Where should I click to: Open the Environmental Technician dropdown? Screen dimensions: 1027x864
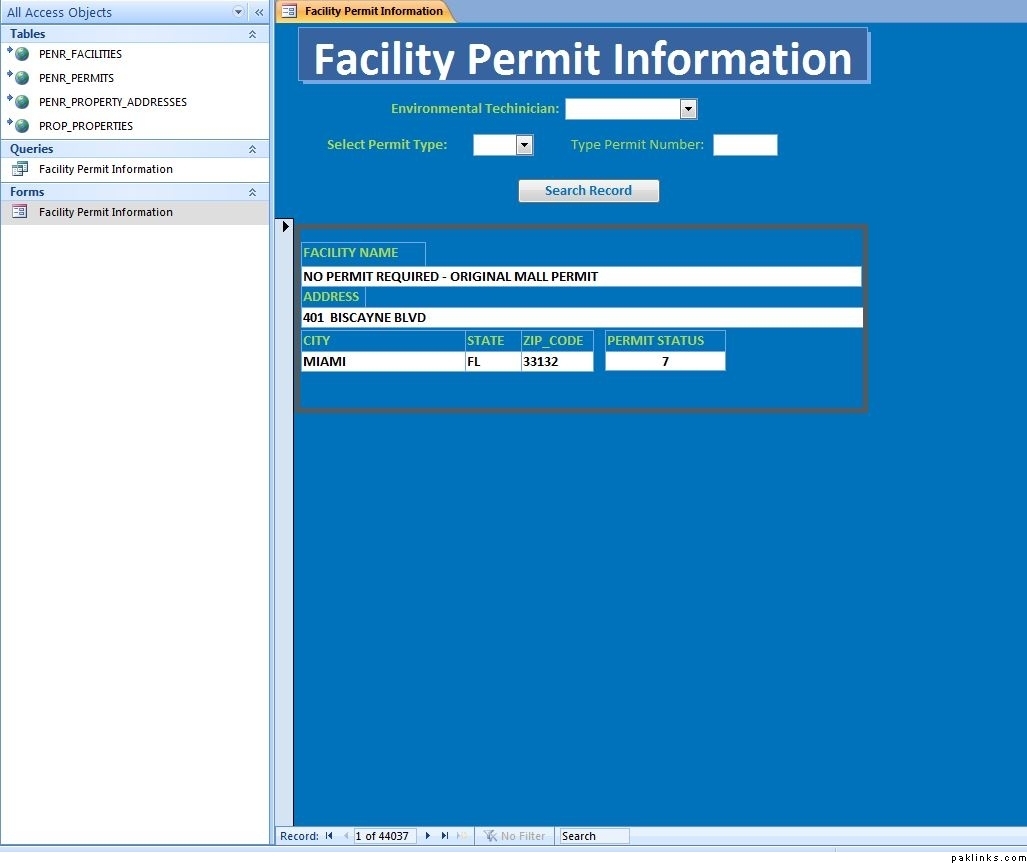tap(688, 109)
